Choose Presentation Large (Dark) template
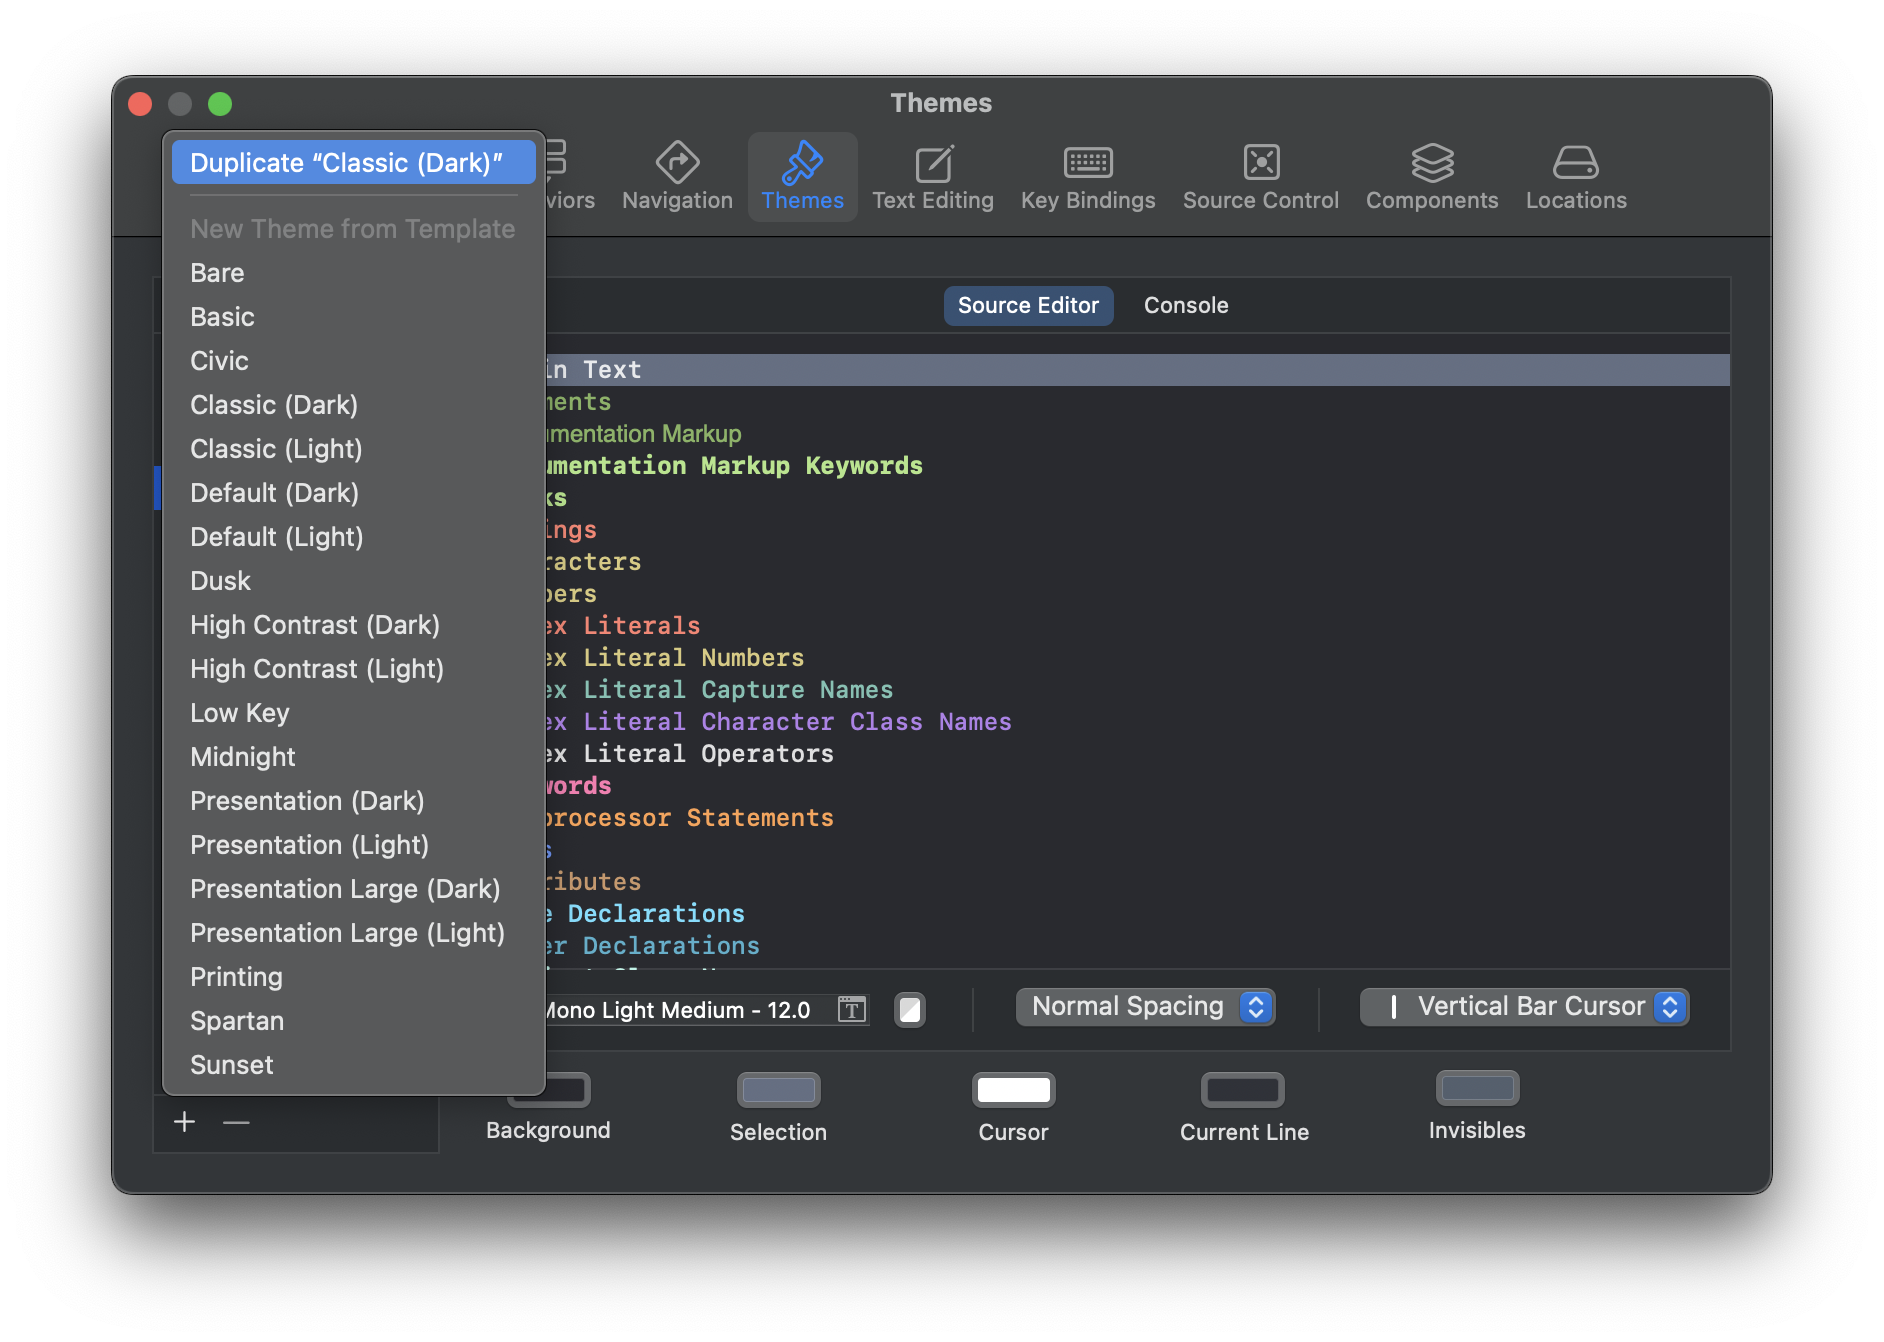The image size is (1884, 1342). (354, 889)
